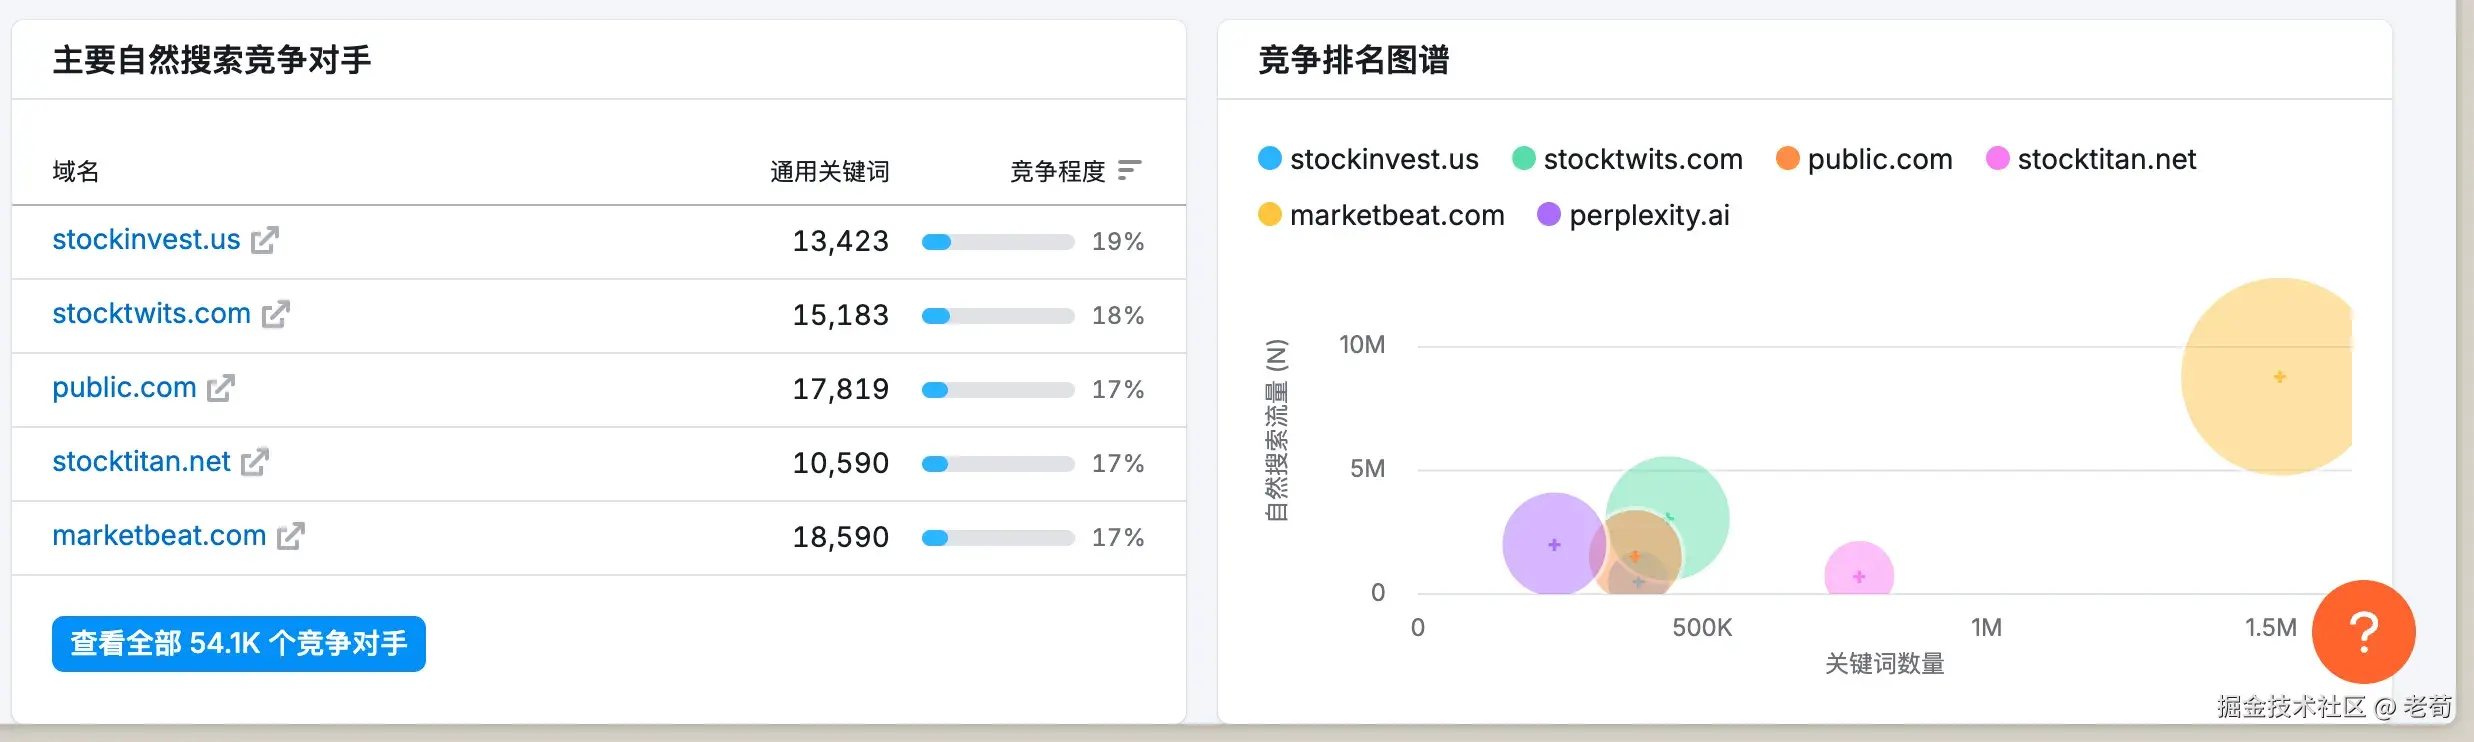
Task: Open external link icon beside public.com
Action: coord(221,388)
